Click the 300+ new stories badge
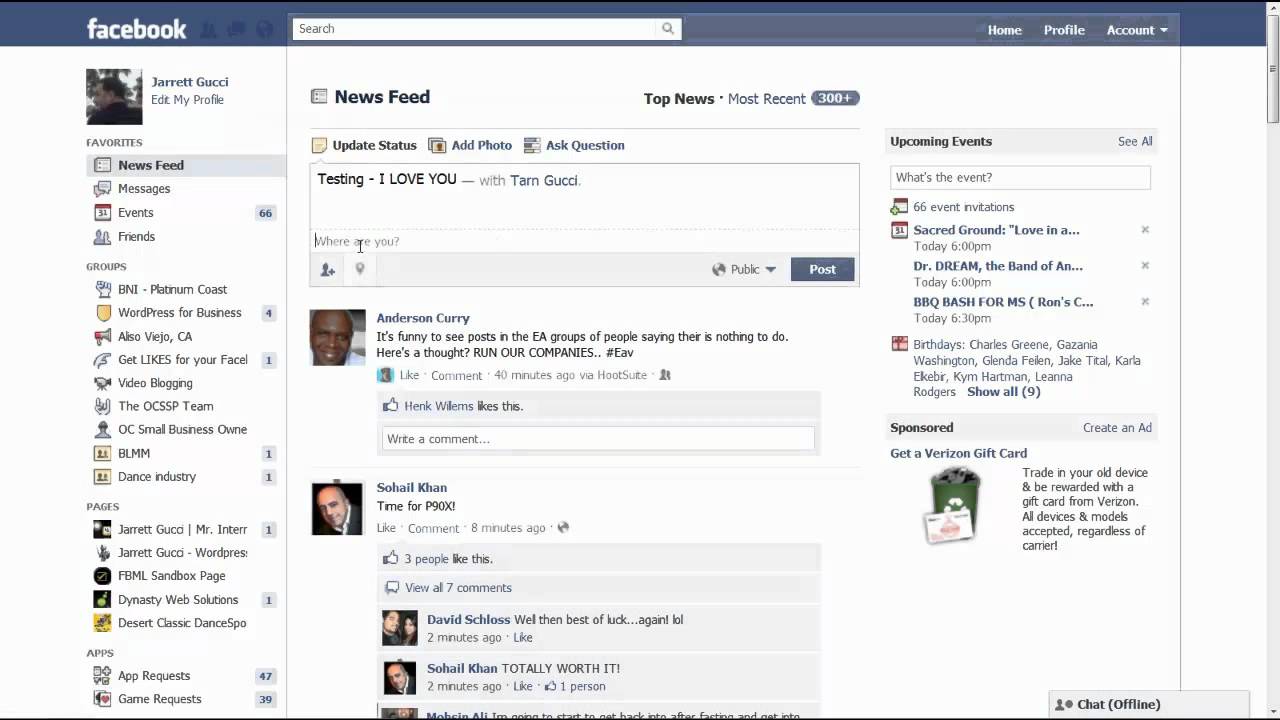The height and width of the screenshot is (720, 1280). pos(835,98)
